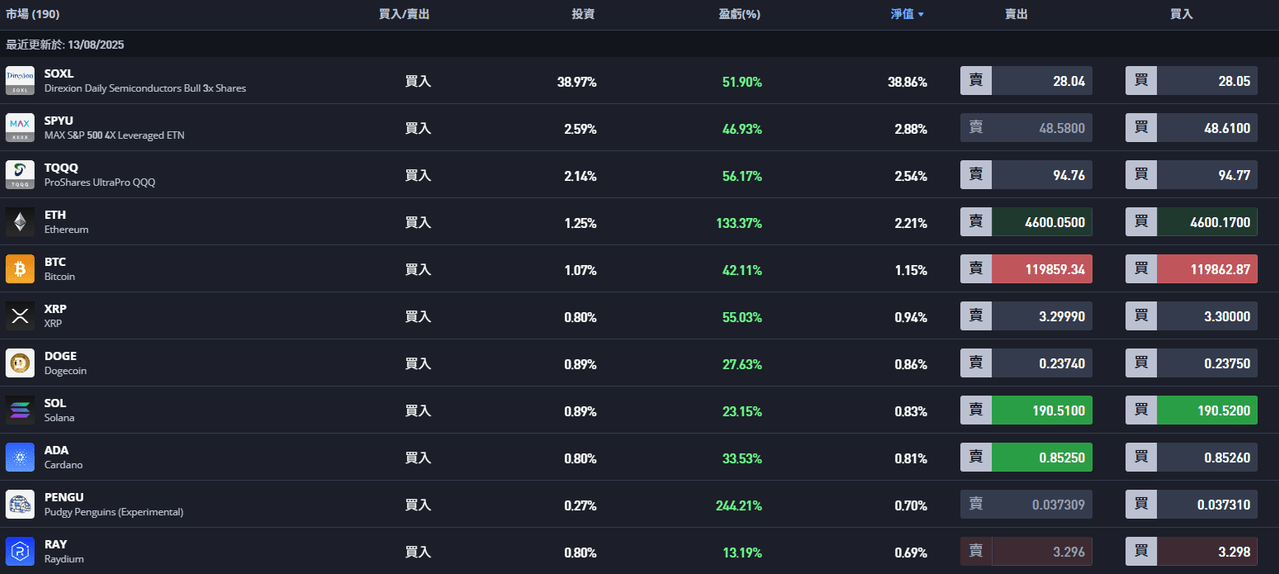Click the SPYU MAX logo icon
Screen dimensions: 1279x574
pyautogui.click(x=20, y=128)
